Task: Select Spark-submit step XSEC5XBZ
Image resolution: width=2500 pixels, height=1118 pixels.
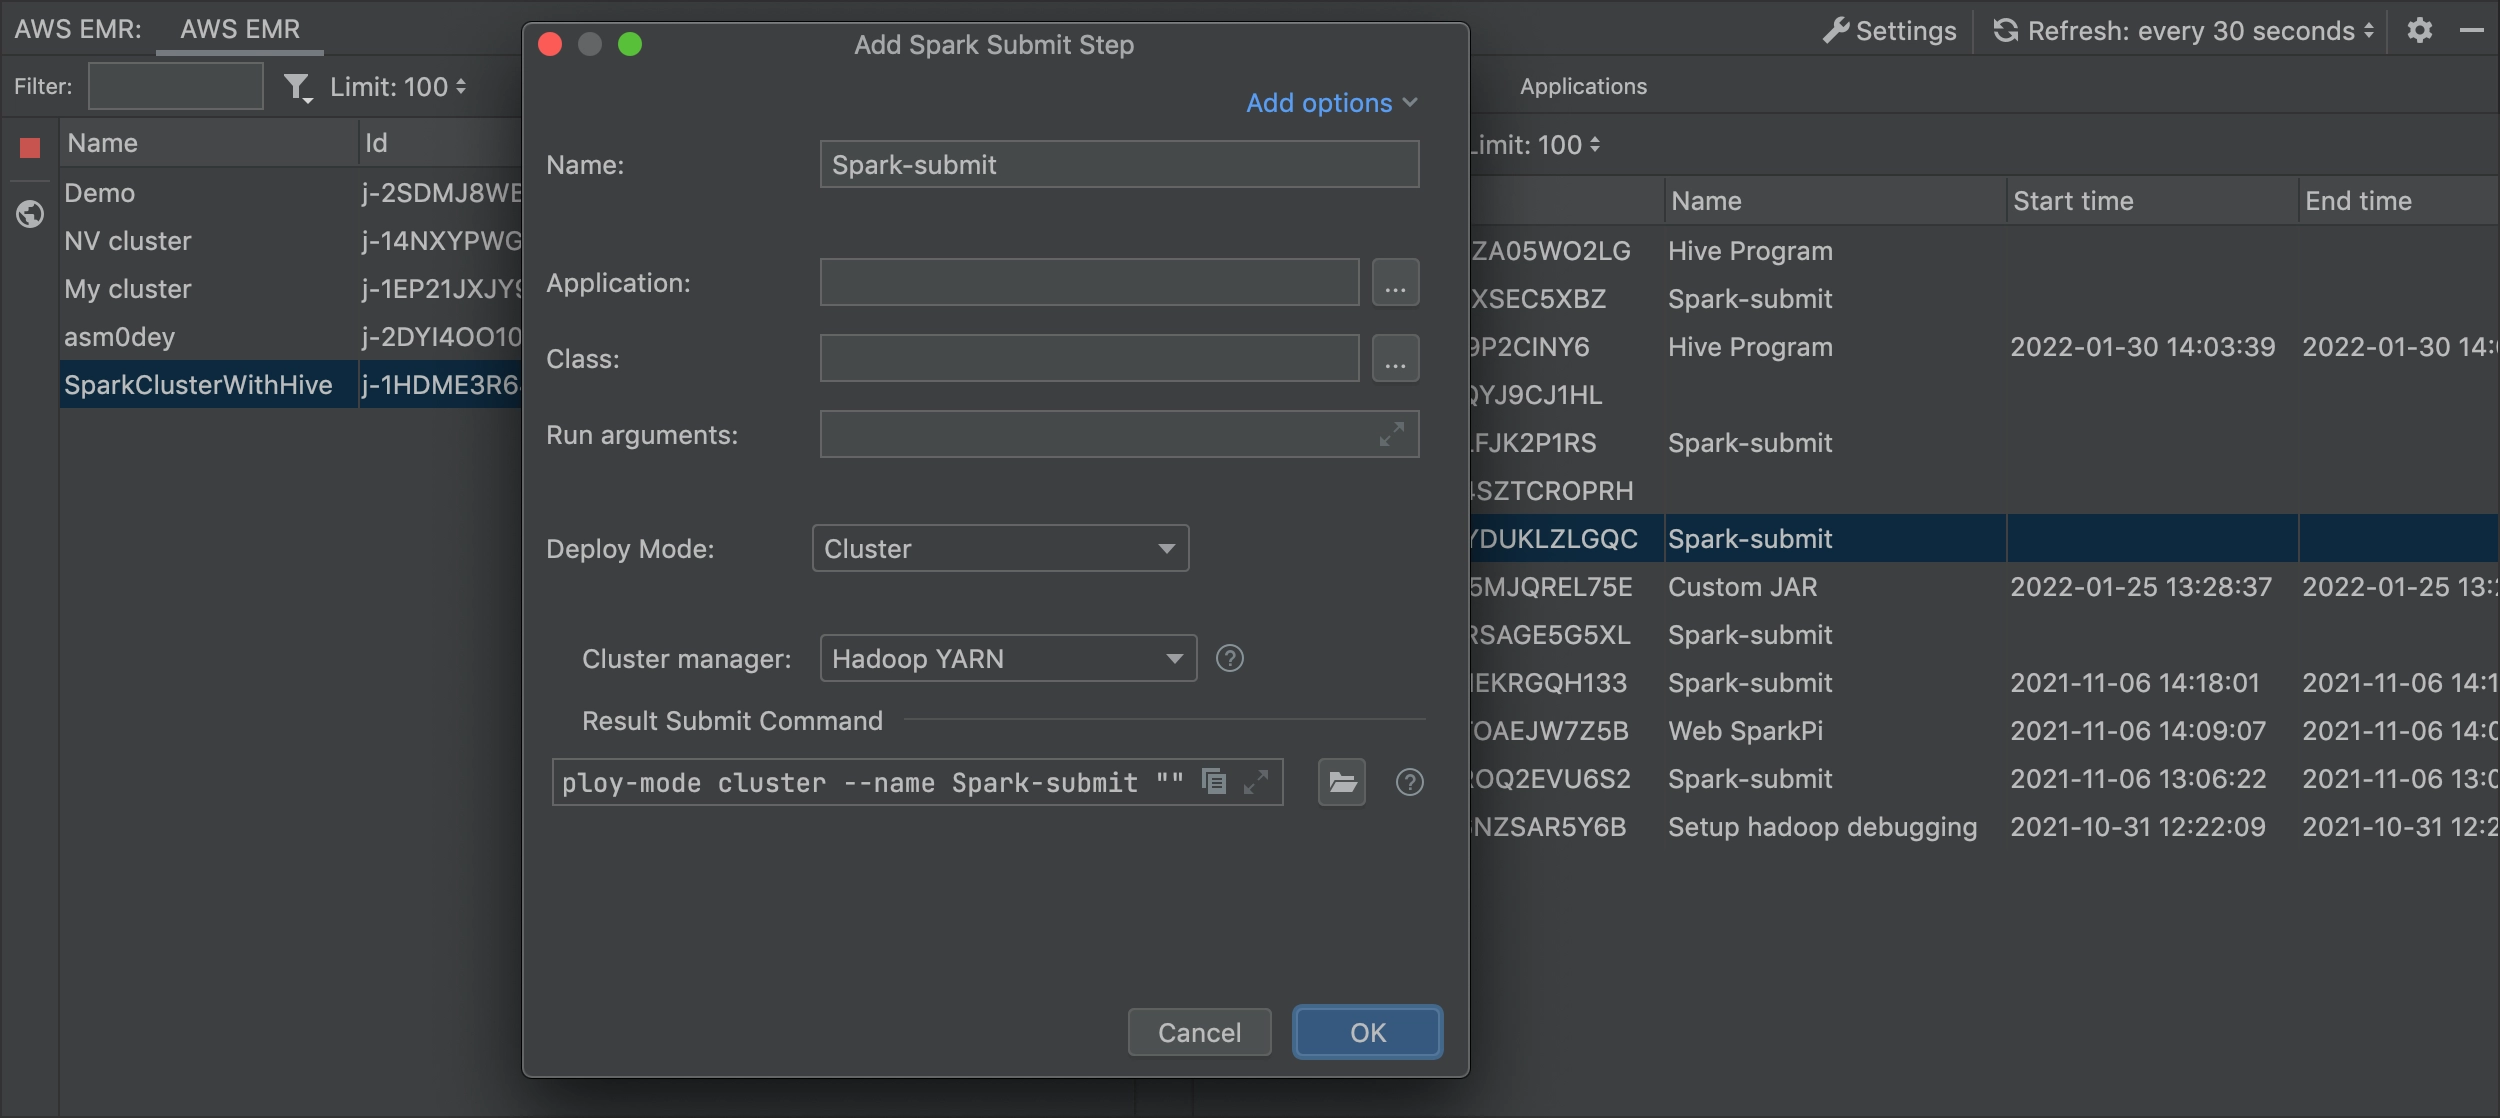Action: pyautogui.click(x=1984, y=299)
